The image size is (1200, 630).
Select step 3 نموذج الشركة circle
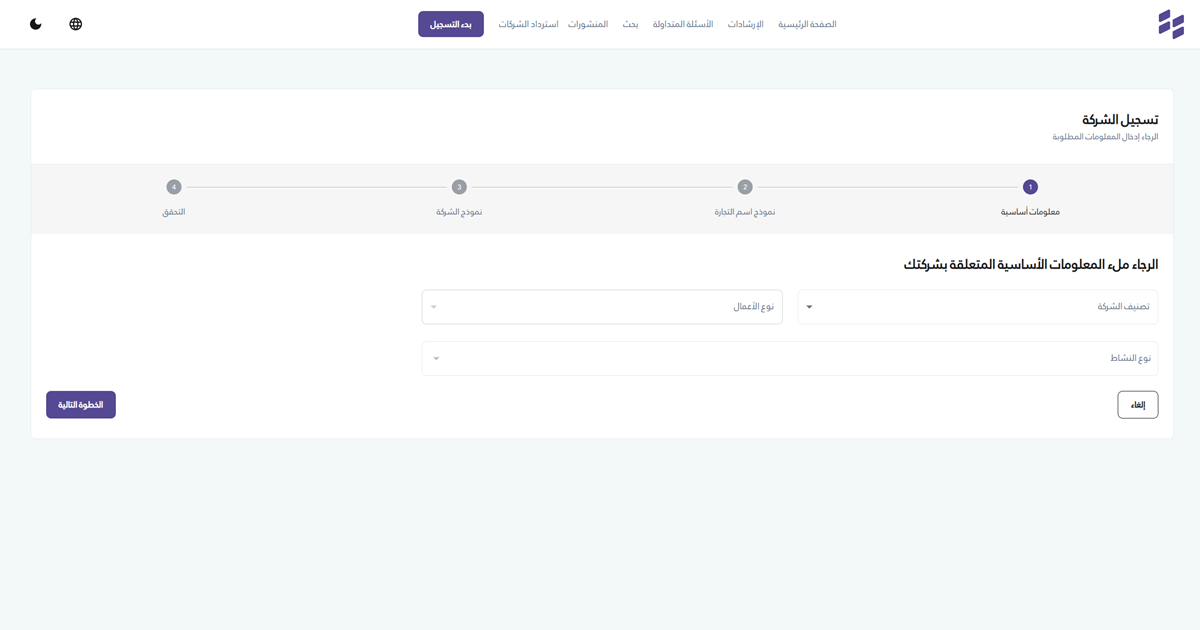459,187
